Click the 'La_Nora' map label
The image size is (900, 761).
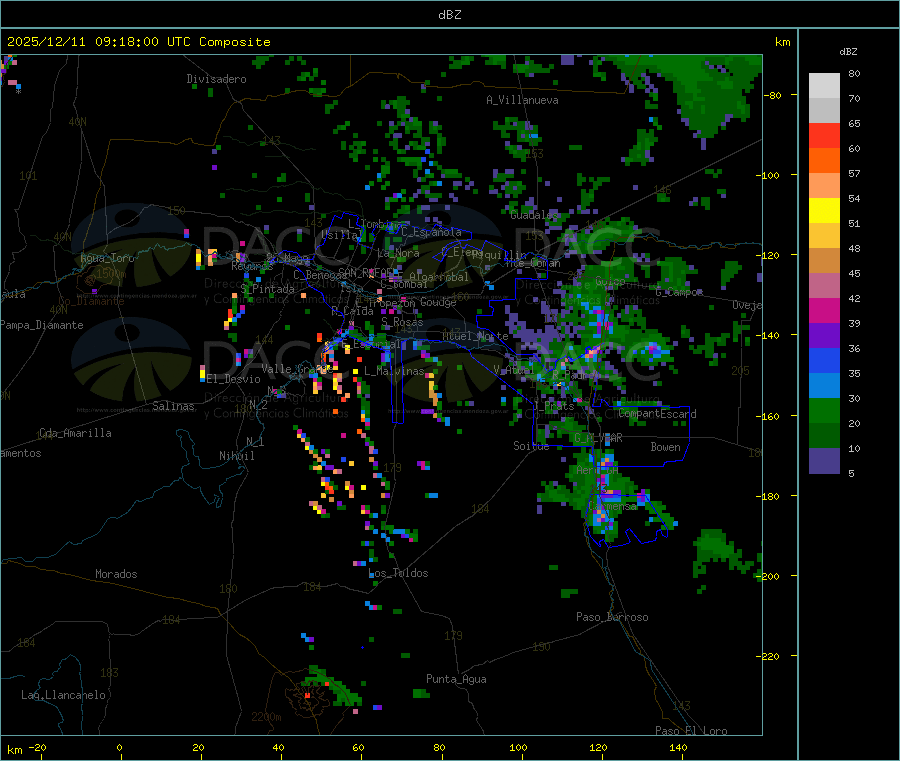pos(398,253)
